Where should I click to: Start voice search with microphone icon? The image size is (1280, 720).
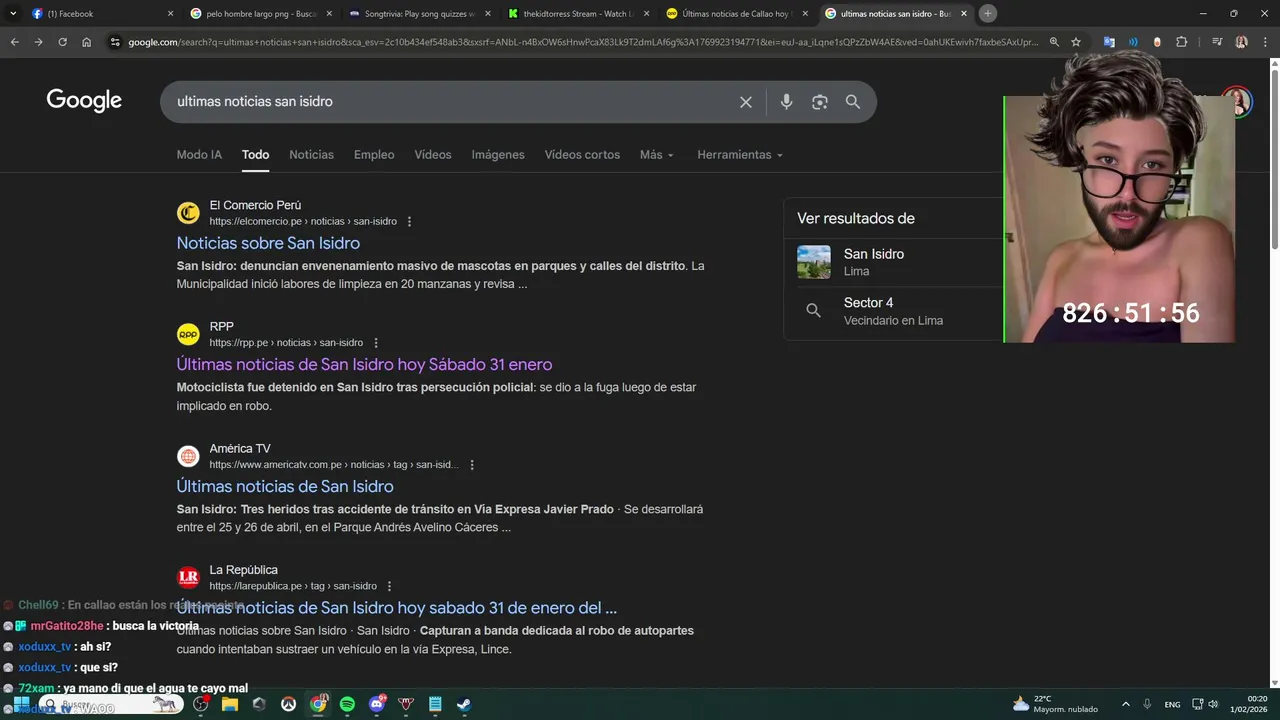786,102
